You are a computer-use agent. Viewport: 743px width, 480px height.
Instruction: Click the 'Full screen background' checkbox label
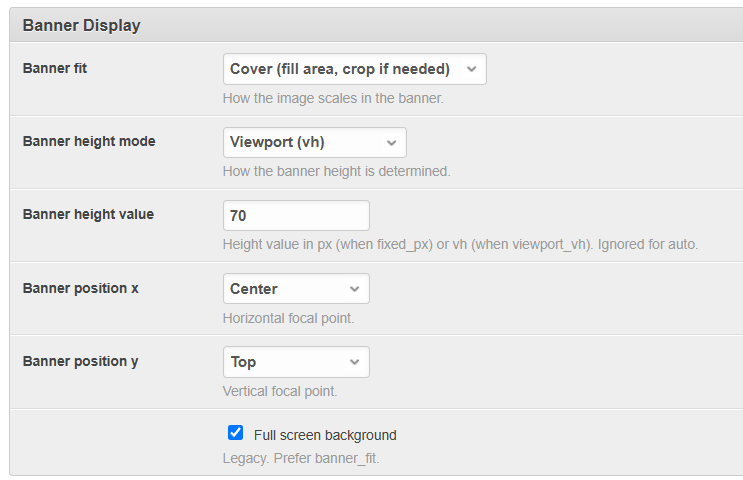click(325, 435)
